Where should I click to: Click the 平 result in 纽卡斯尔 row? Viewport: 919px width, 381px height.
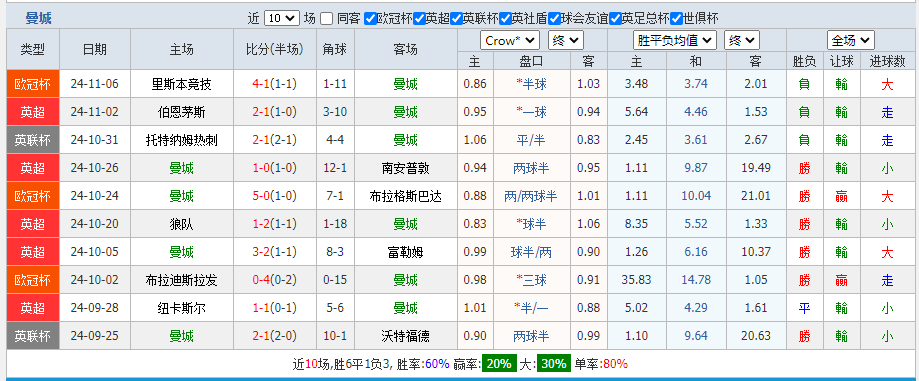tap(805, 308)
